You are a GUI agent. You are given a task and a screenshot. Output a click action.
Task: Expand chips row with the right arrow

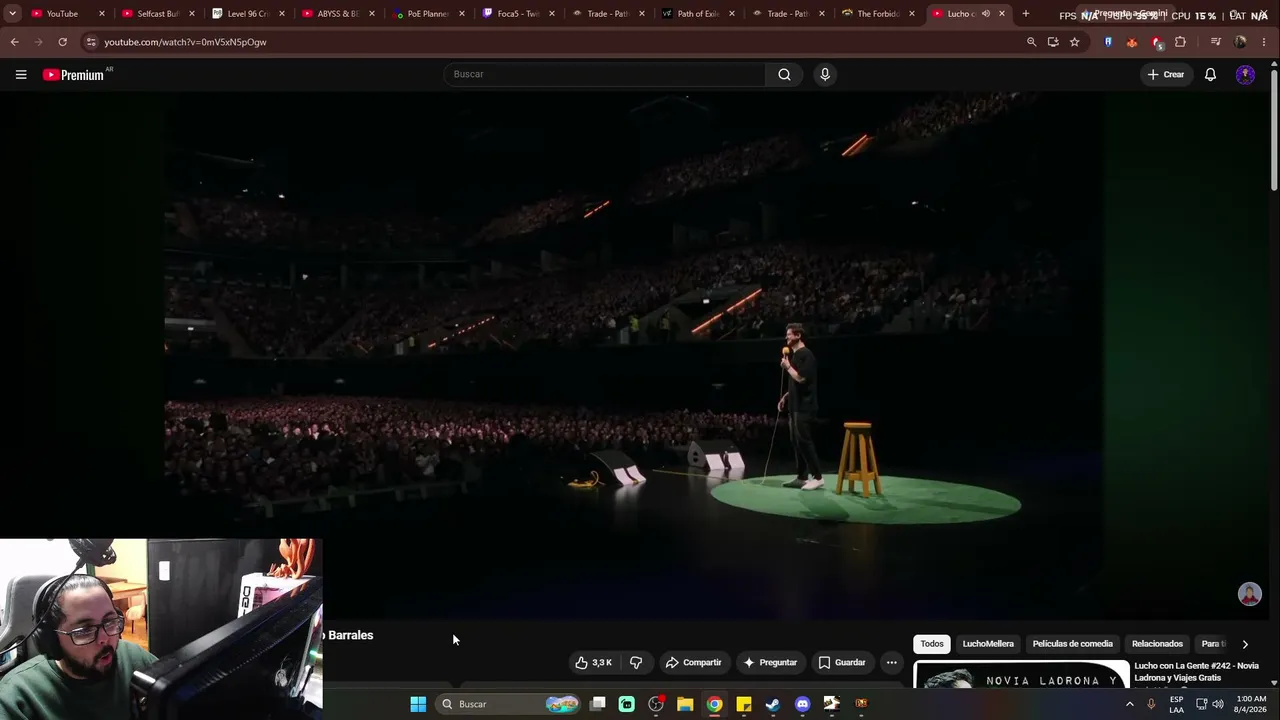pos(1245,644)
